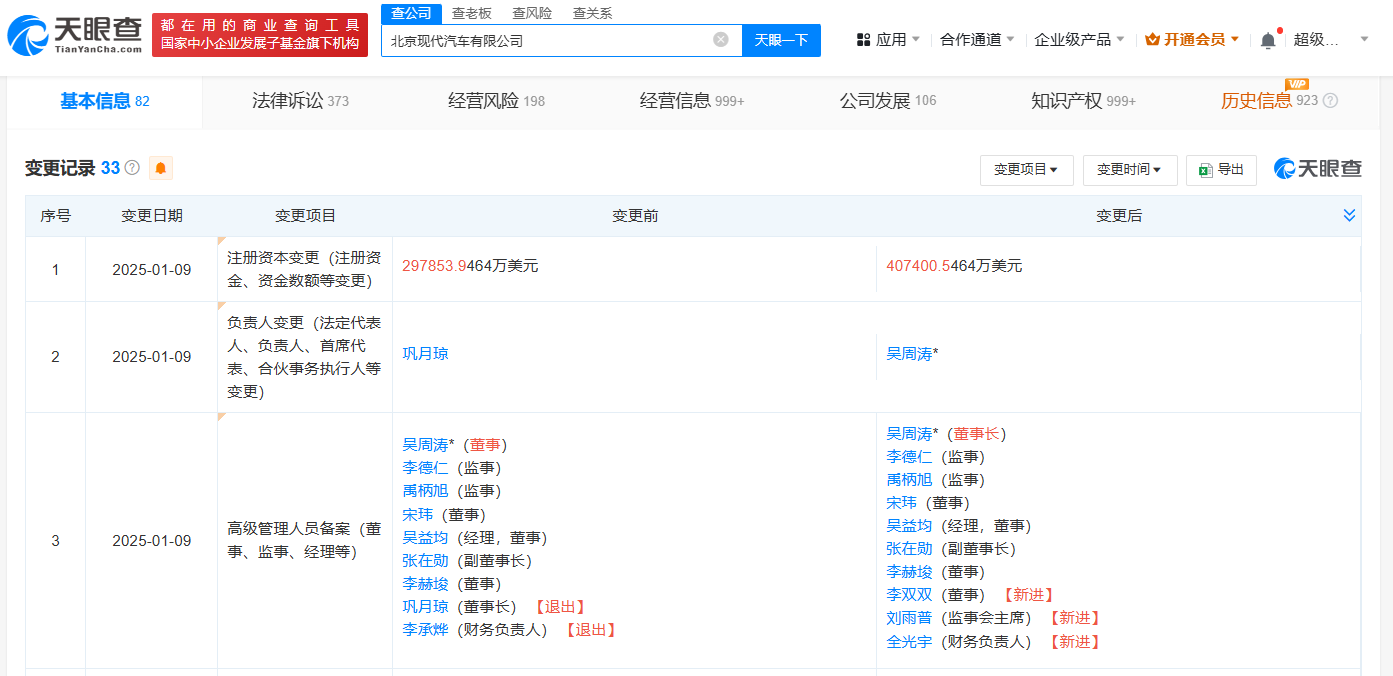This screenshot has height=676, width=1393.
Task: Select the 查风险 search tab
Action: (x=532, y=13)
